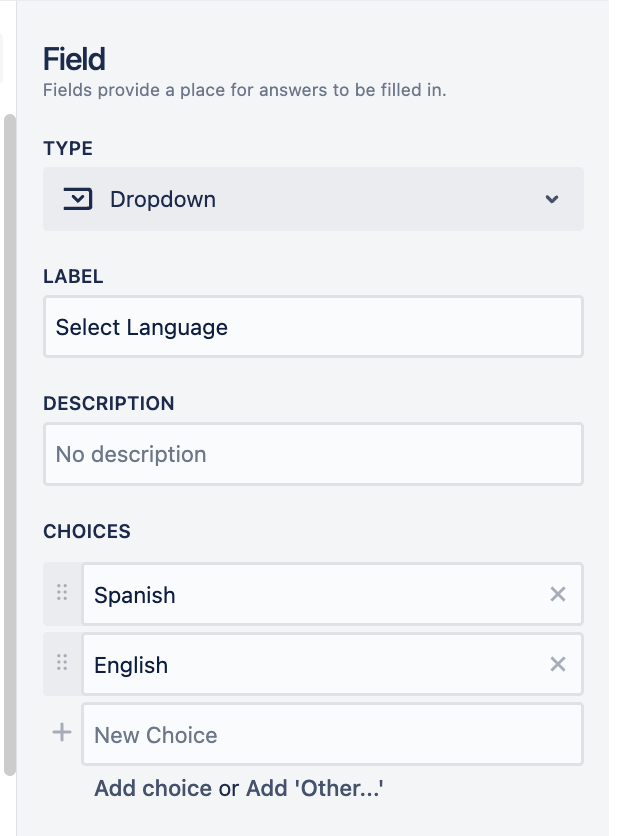Grab the drag handle for Spanish

pos(62,593)
